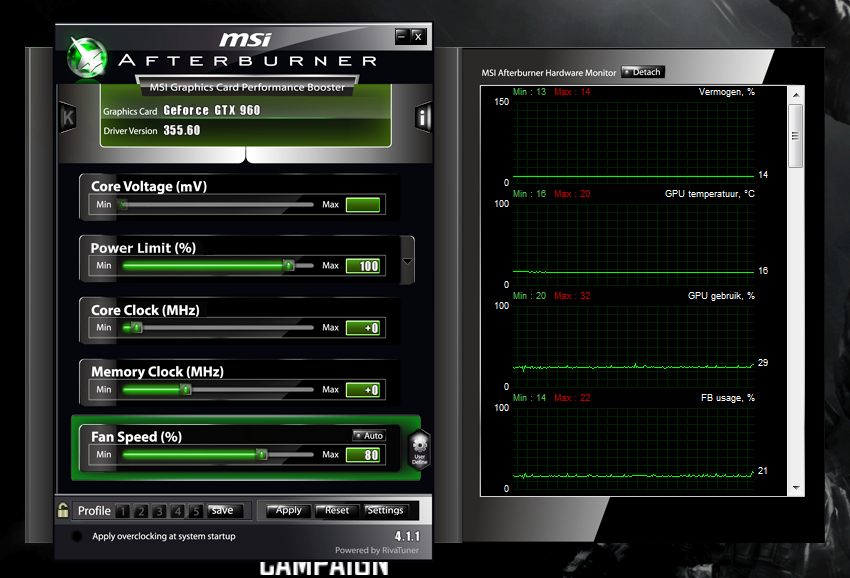Screen dimensions: 850x578
Task: Click the Core Voltage value field
Action: pos(363,204)
